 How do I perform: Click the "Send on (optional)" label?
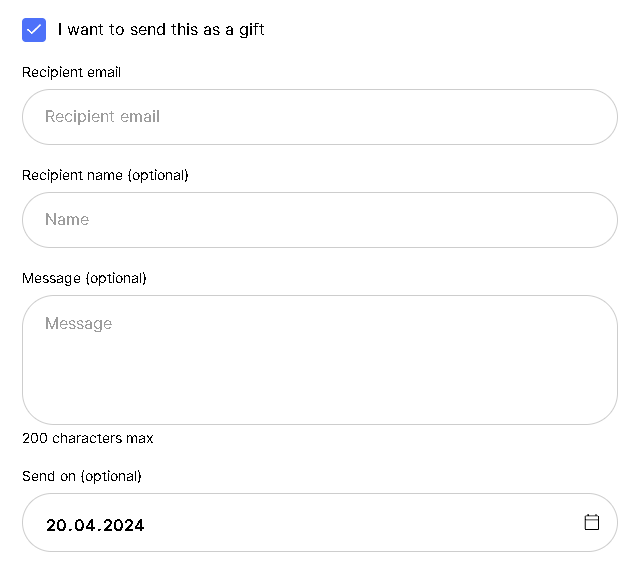(x=82, y=476)
